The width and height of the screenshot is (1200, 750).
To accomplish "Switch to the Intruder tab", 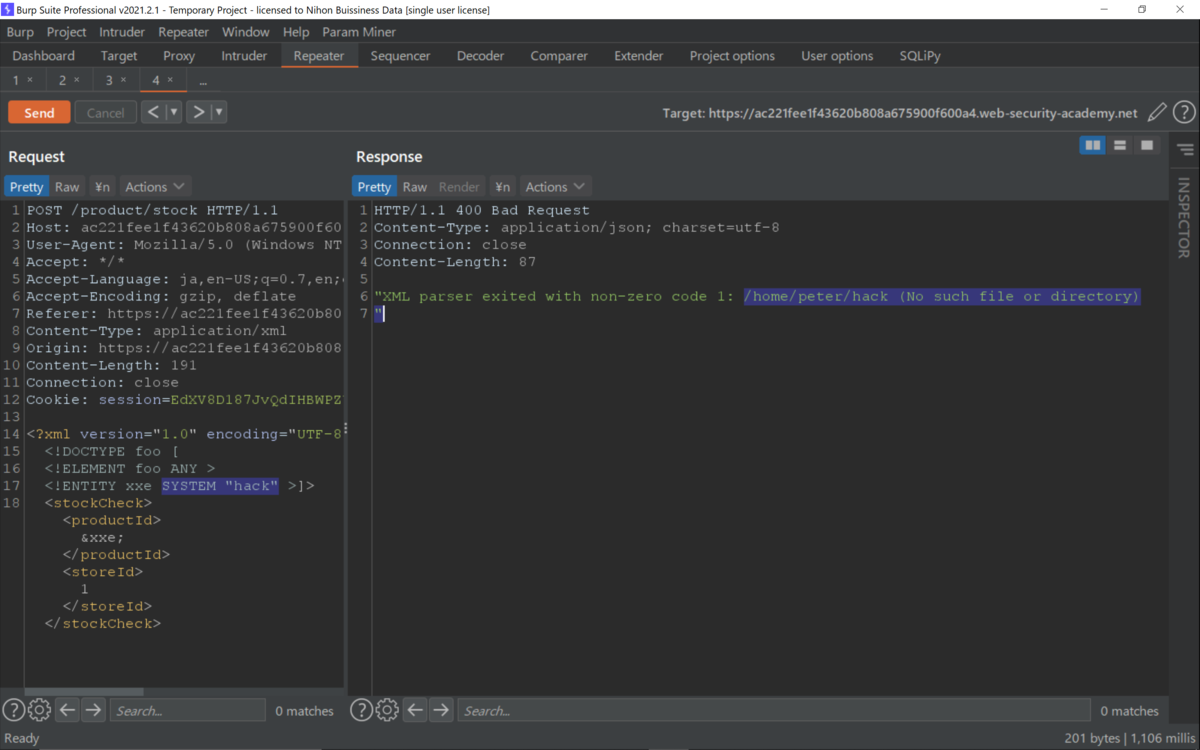I will 244,56.
